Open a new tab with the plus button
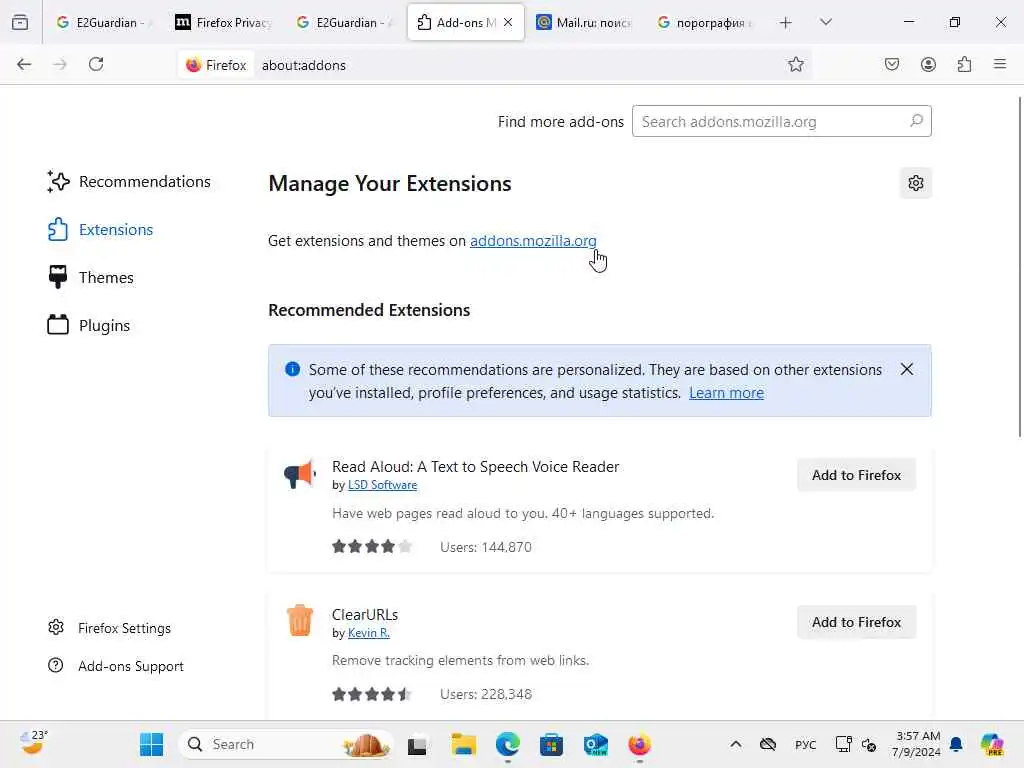 (x=786, y=23)
